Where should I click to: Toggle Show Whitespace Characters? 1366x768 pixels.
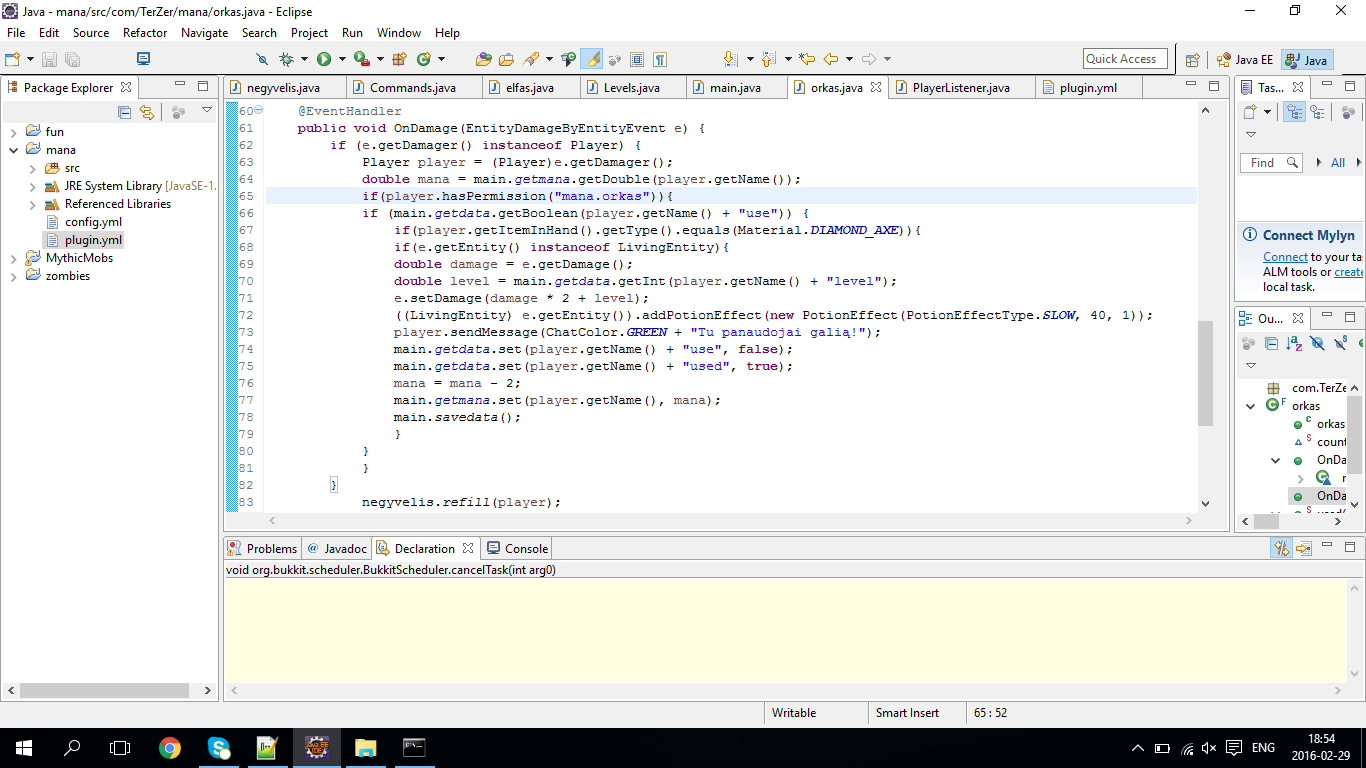[660, 59]
